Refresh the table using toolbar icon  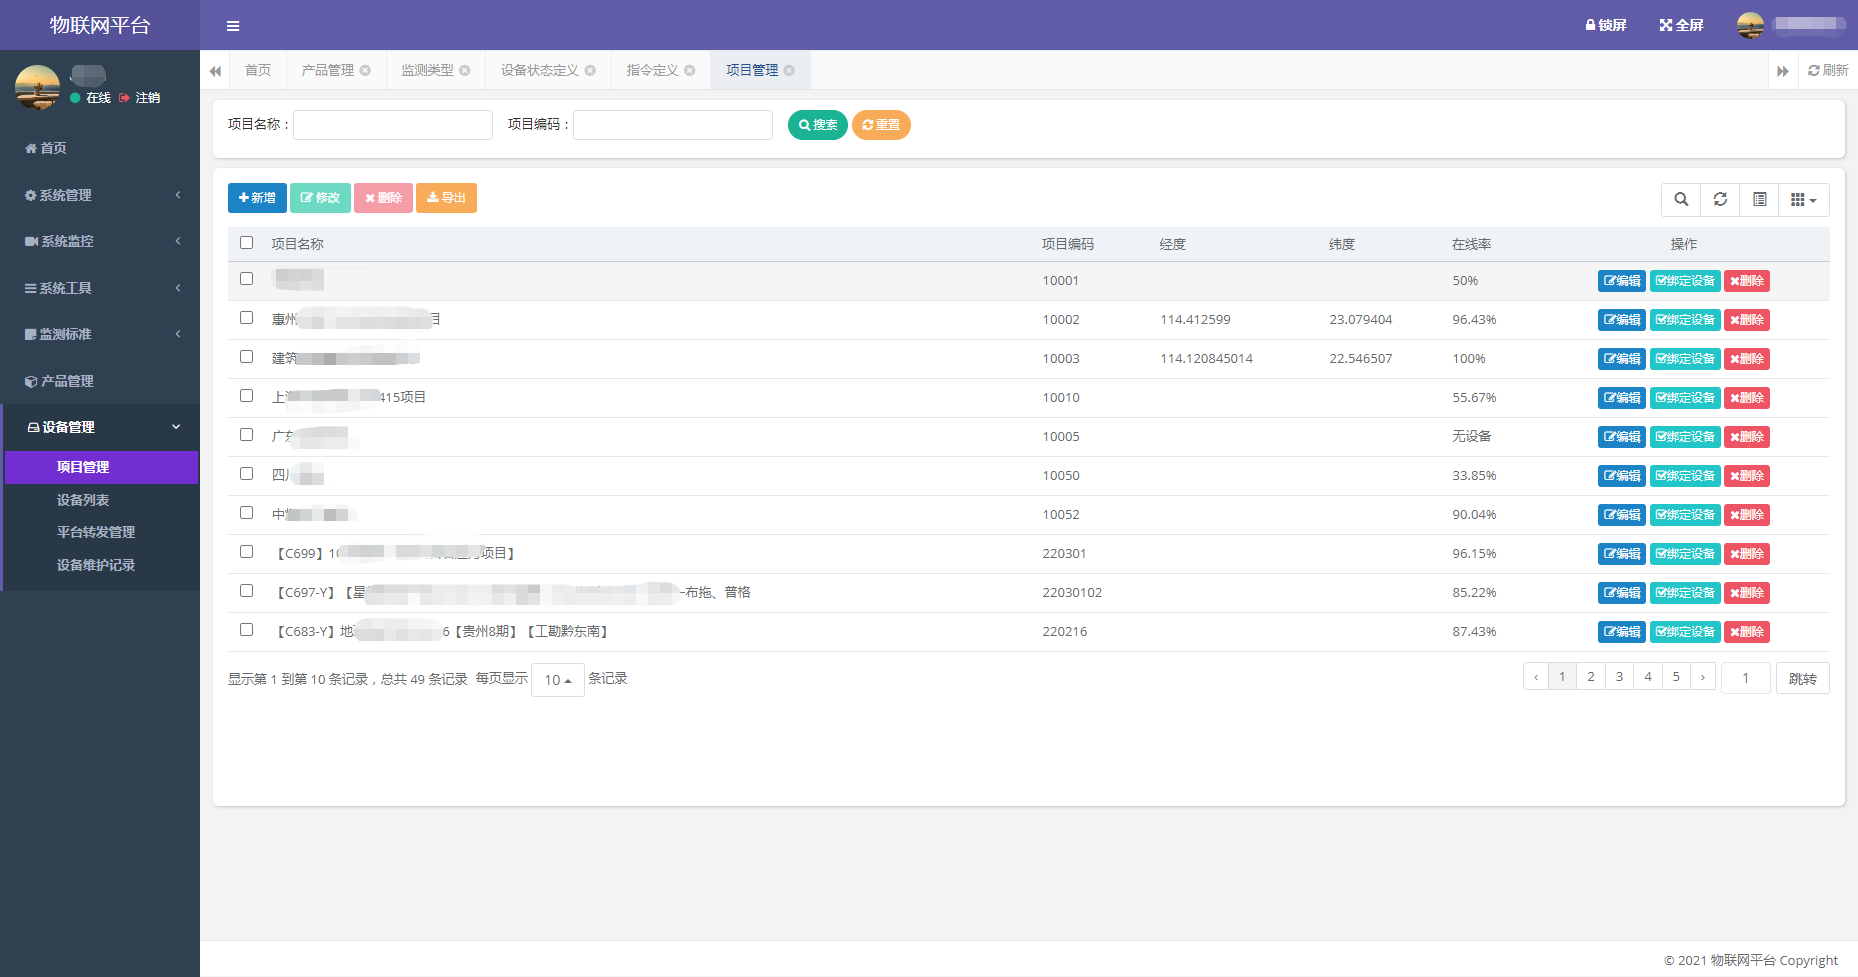pyautogui.click(x=1720, y=200)
